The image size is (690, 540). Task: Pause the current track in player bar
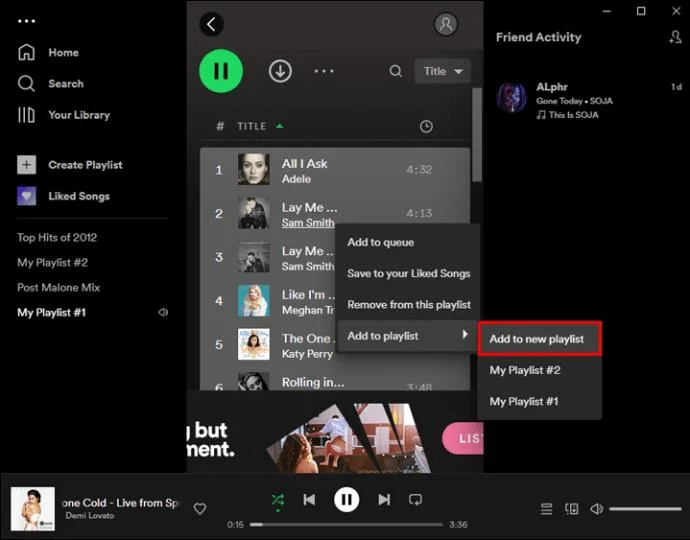(x=346, y=500)
